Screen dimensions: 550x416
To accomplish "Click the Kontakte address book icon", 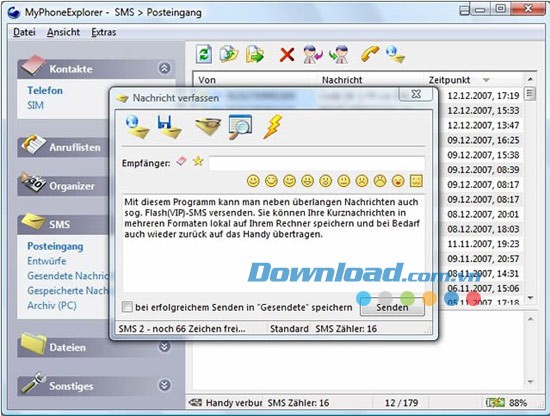I will point(33,65).
